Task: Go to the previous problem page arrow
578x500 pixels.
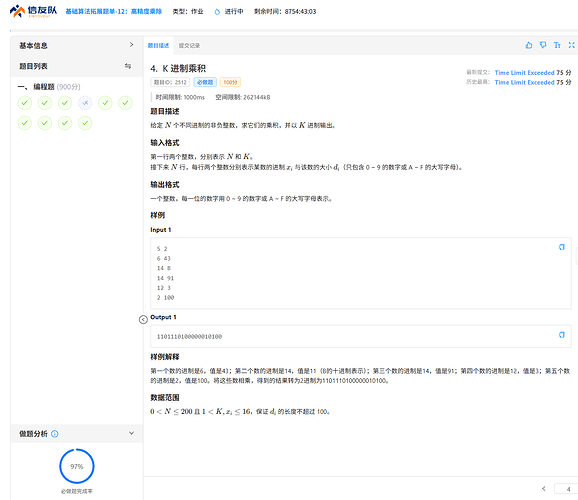Action: (543, 489)
